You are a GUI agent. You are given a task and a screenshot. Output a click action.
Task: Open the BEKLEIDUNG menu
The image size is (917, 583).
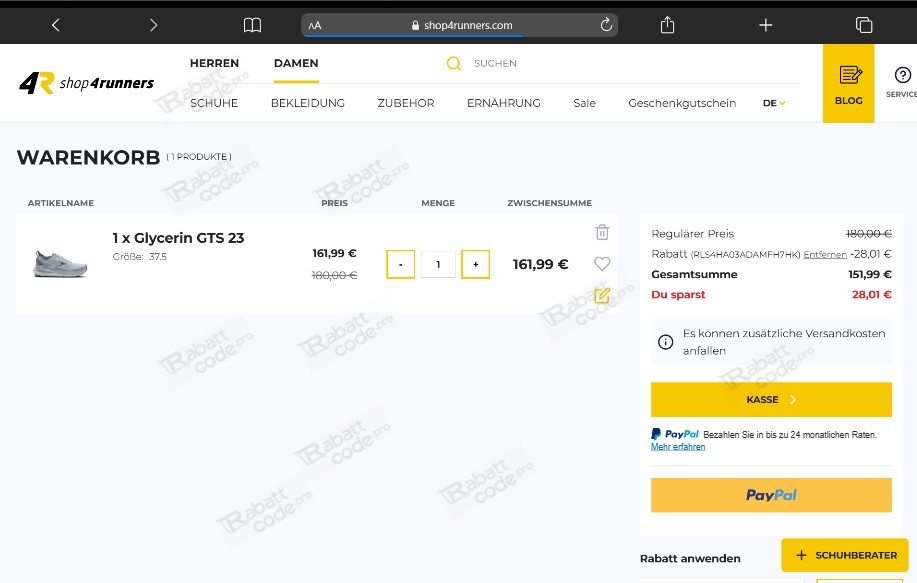tap(308, 103)
